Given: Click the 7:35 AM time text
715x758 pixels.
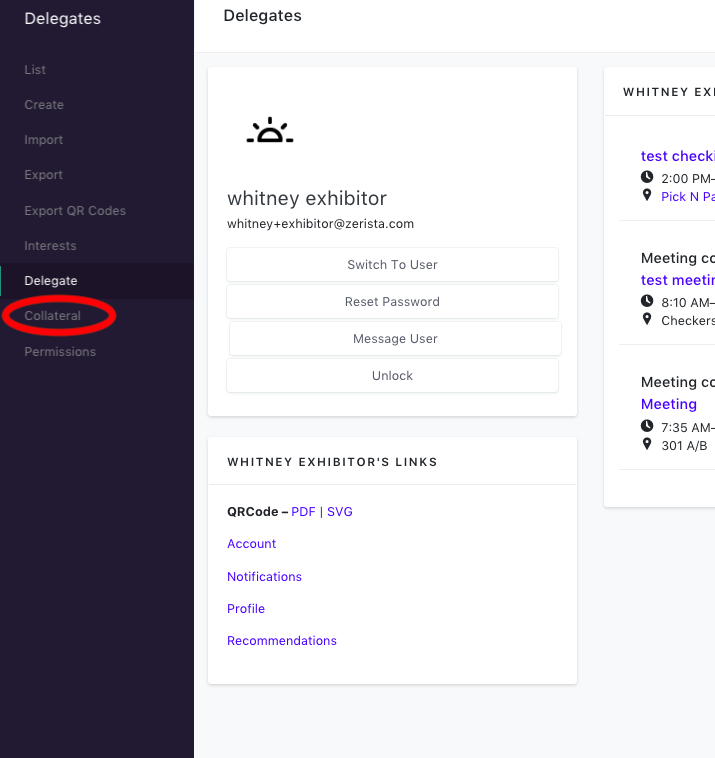Looking at the screenshot, I should coord(688,428).
